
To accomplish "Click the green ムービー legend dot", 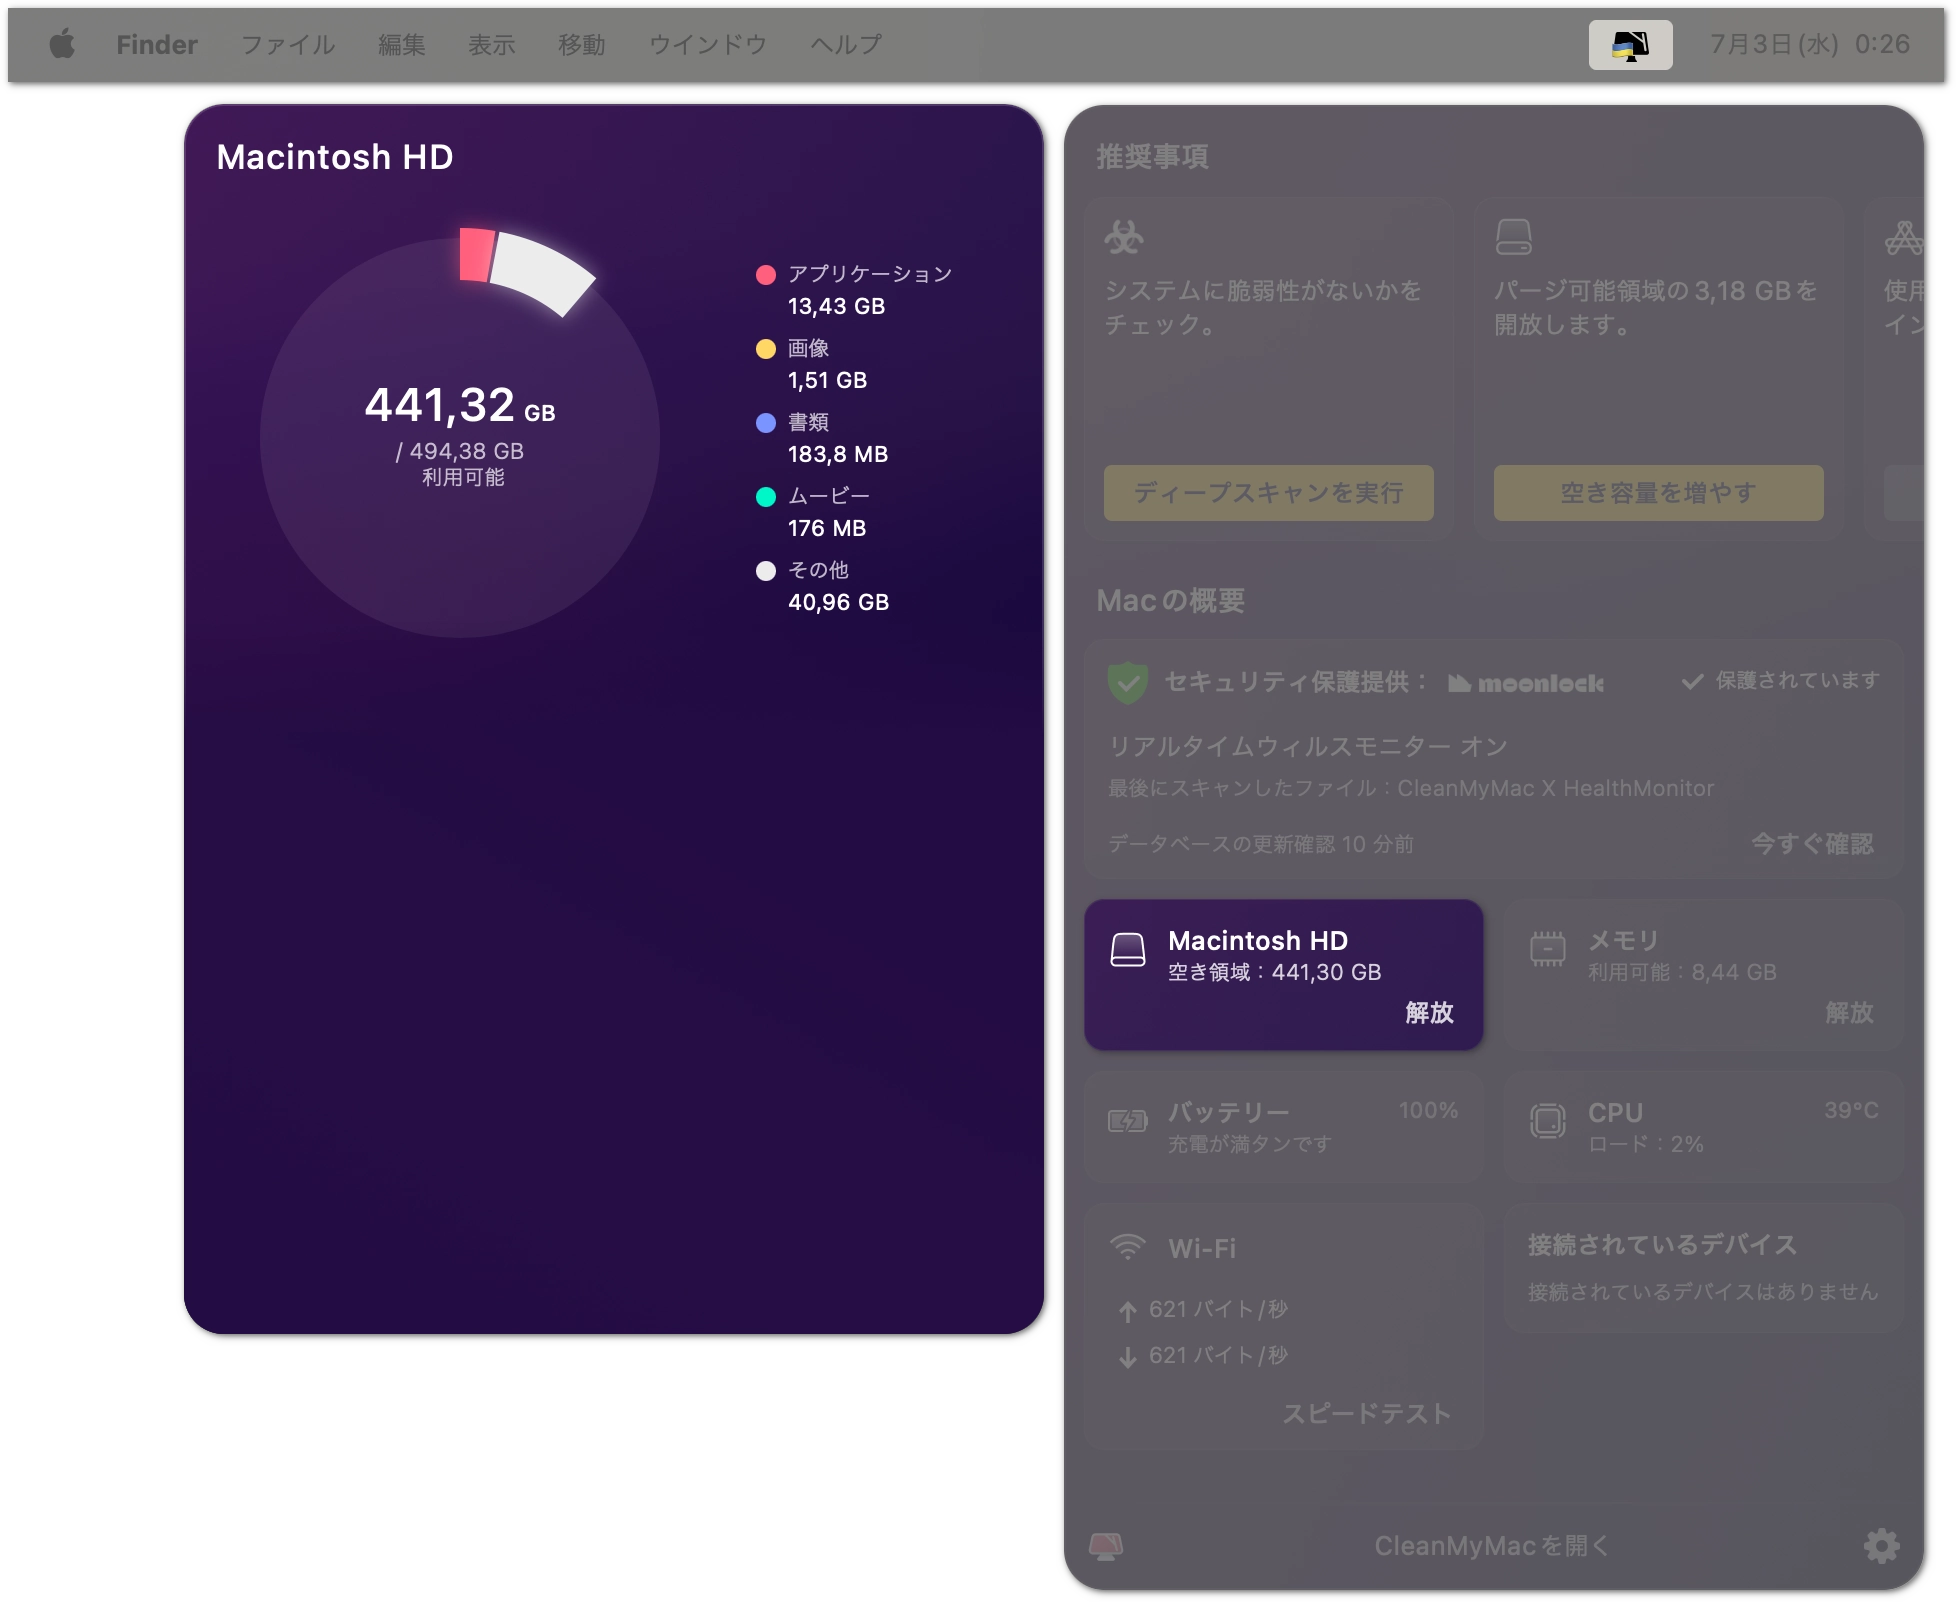I will point(766,497).
